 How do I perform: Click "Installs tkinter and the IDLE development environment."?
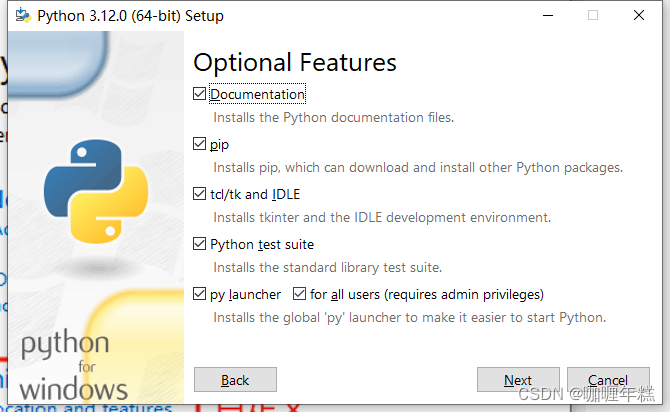[x=382, y=218]
